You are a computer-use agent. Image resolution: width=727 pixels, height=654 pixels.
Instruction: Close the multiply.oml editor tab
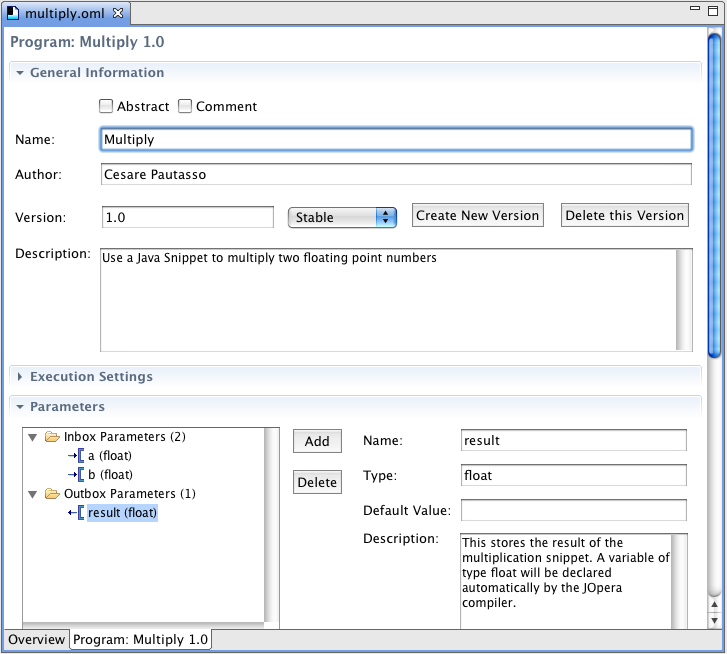pos(119,13)
